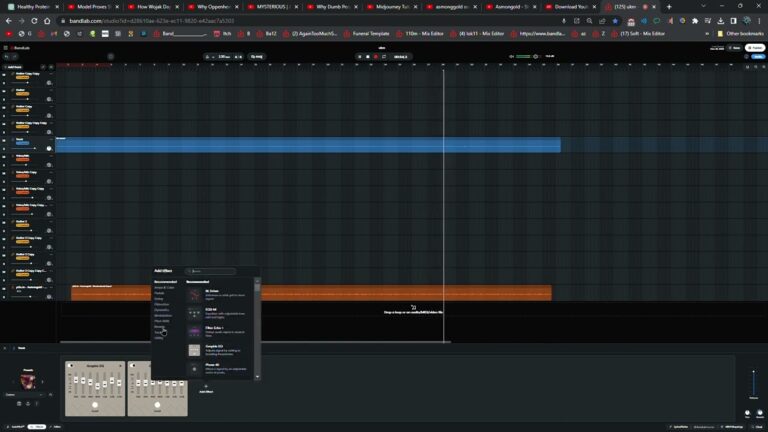Toggle first Graphic EQ power switch
The height and width of the screenshot is (432, 768).
click(71, 365)
